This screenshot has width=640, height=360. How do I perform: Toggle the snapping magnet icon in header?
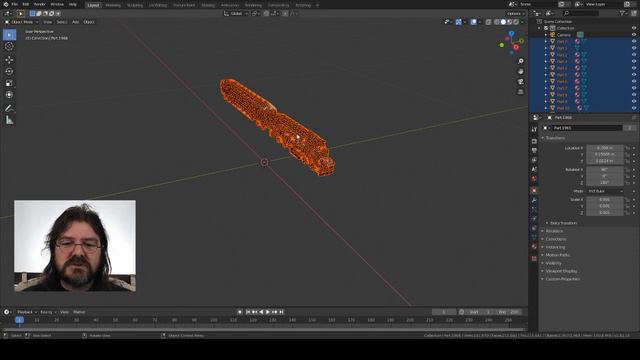[266, 13]
